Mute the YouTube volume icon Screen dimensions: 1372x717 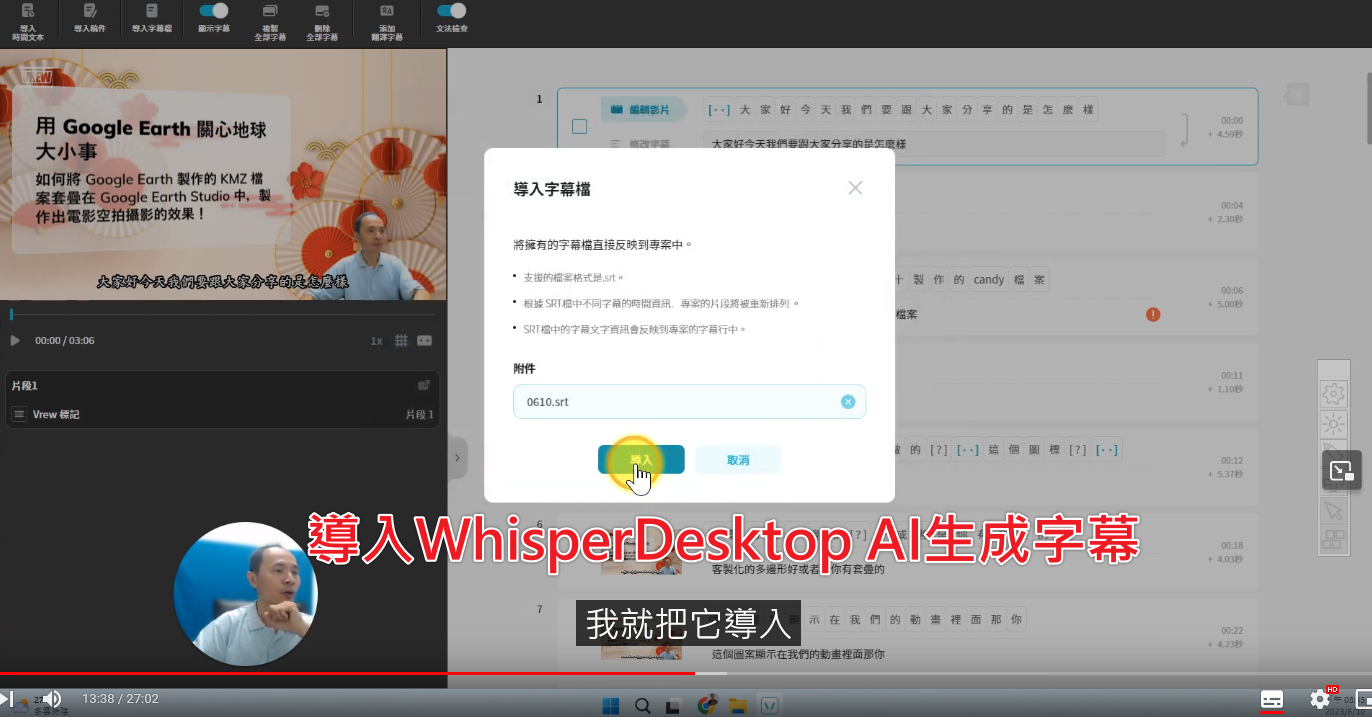tap(52, 698)
